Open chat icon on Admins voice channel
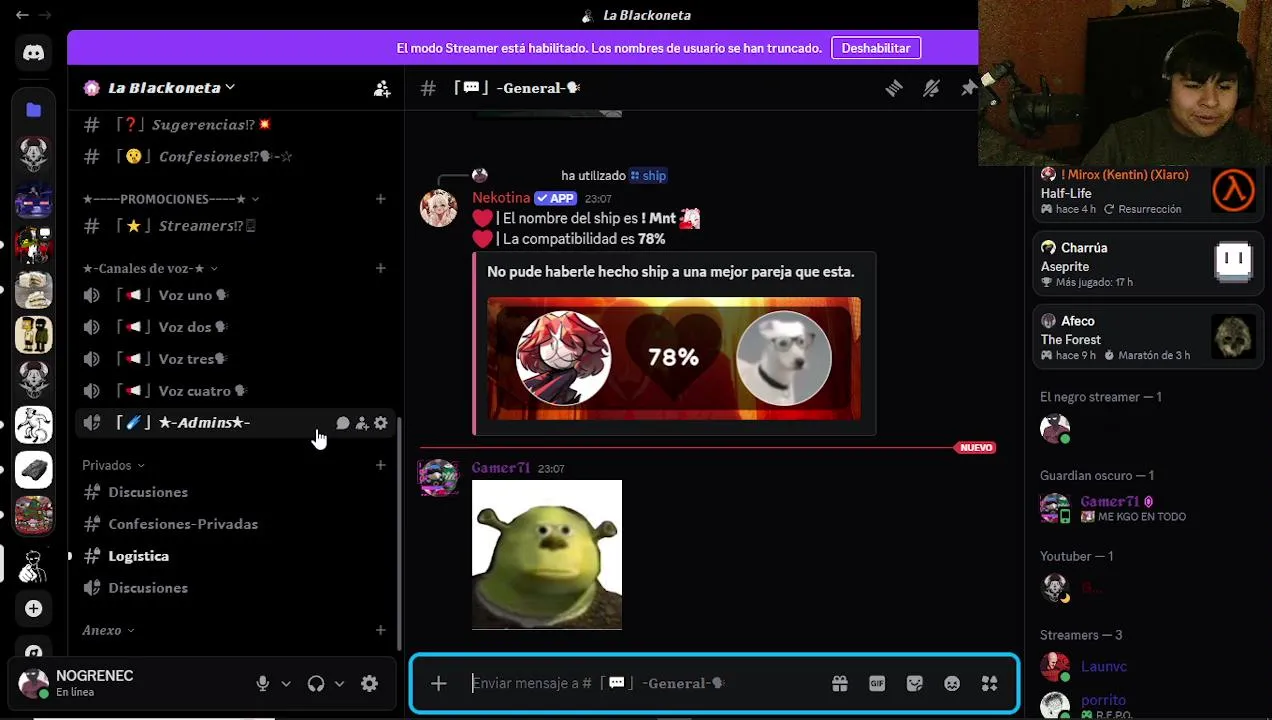Image resolution: width=1272 pixels, height=720 pixels. pos(343,423)
